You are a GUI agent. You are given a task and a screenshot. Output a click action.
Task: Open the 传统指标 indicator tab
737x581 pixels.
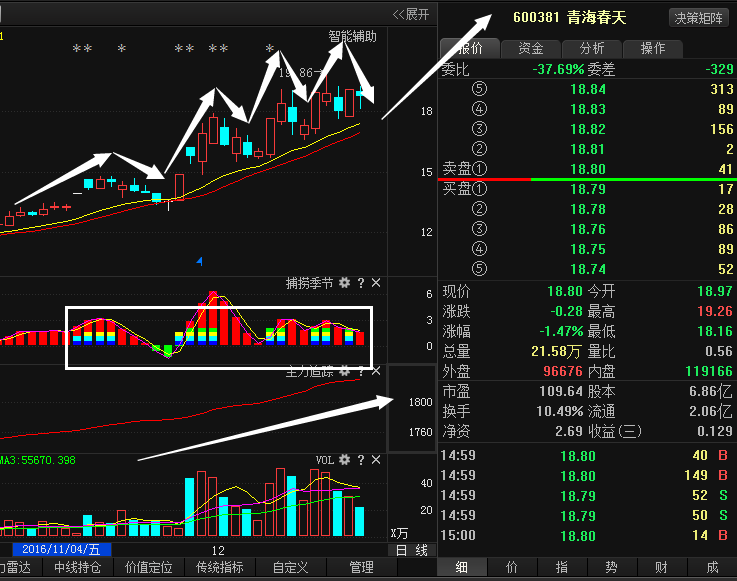click(220, 568)
